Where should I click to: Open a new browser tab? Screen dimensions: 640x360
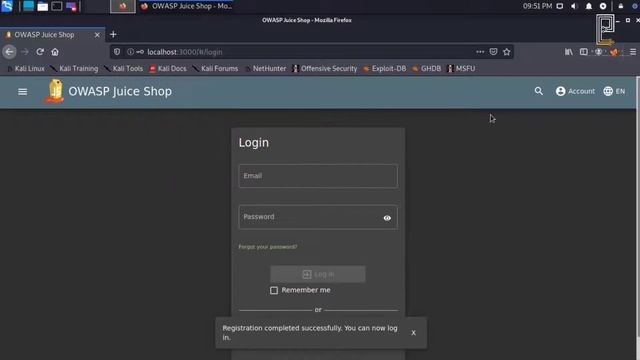pyautogui.click(x=113, y=35)
